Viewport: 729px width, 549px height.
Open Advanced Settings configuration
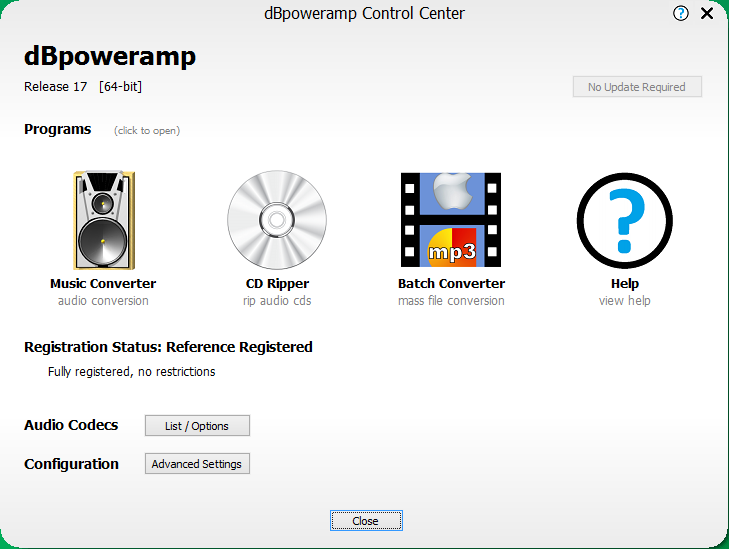[197, 464]
